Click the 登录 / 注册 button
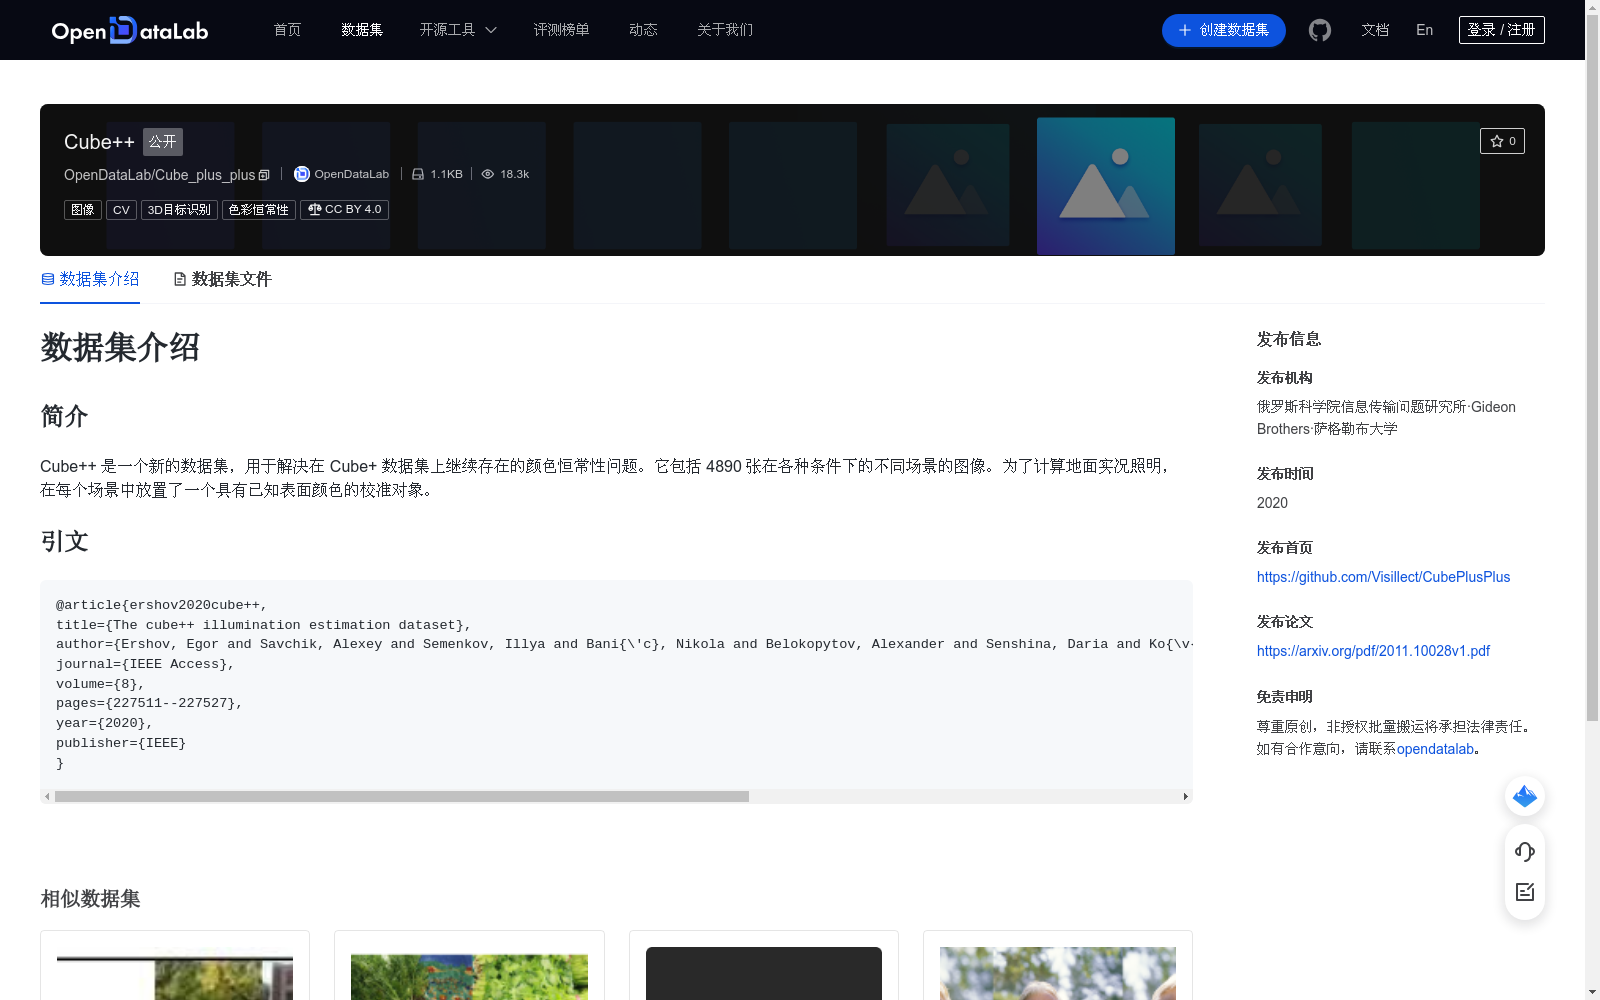Image resolution: width=1600 pixels, height=1000 pixels. pyautogui.click(x=1501, y=30)
